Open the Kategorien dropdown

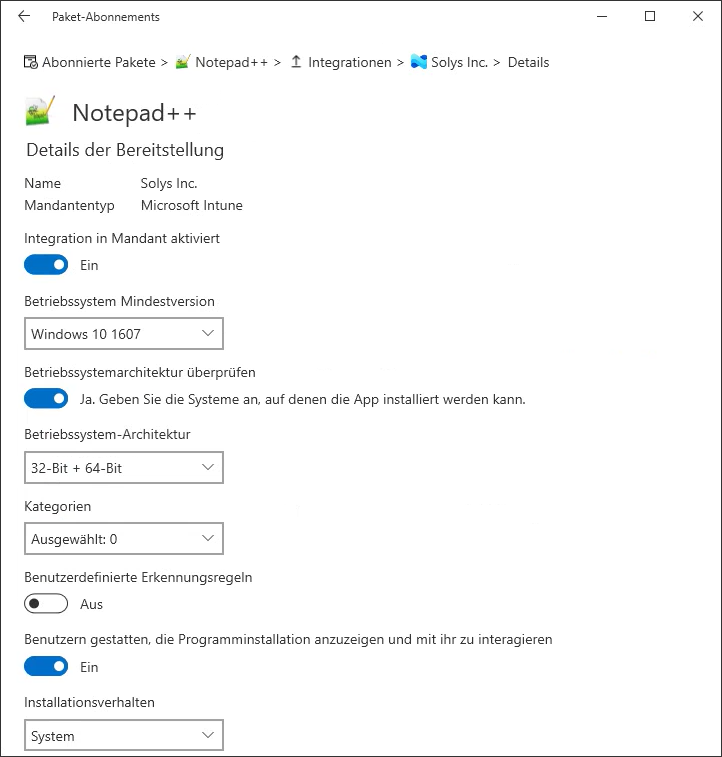coord(123,539)
